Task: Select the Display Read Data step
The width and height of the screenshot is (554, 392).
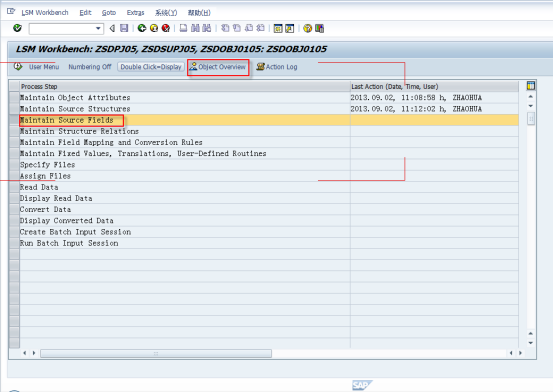Action: pyautogui.click(x=184, y=198)
